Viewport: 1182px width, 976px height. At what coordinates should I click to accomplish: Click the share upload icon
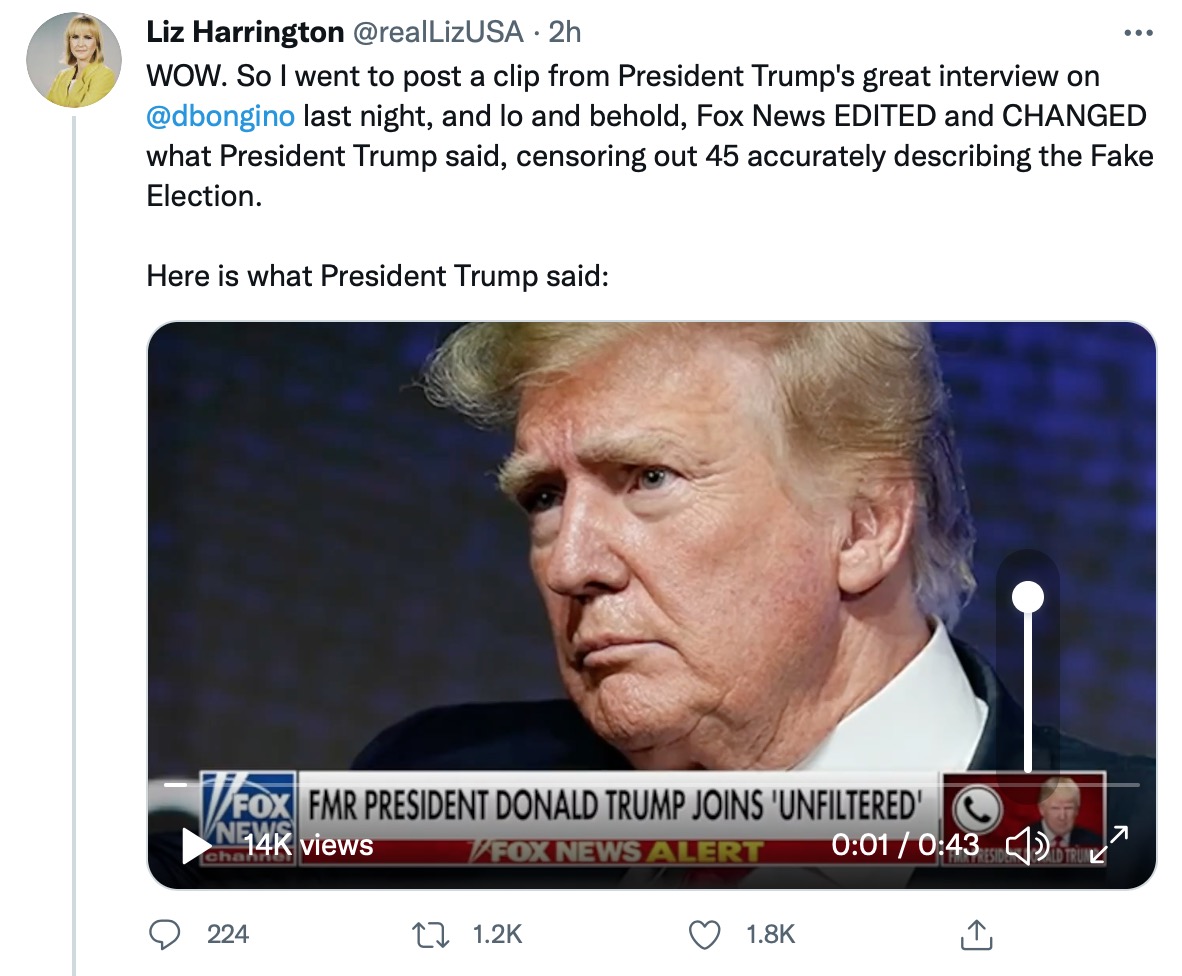(973, 934)
